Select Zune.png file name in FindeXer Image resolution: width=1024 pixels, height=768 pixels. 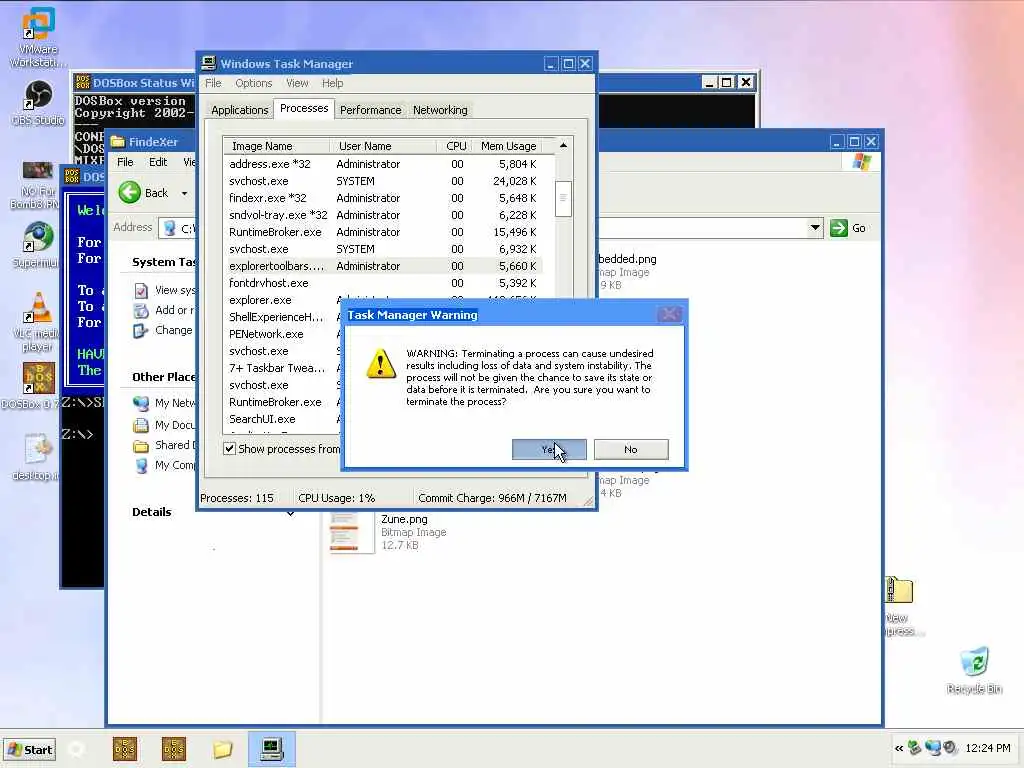coord(404,519)
